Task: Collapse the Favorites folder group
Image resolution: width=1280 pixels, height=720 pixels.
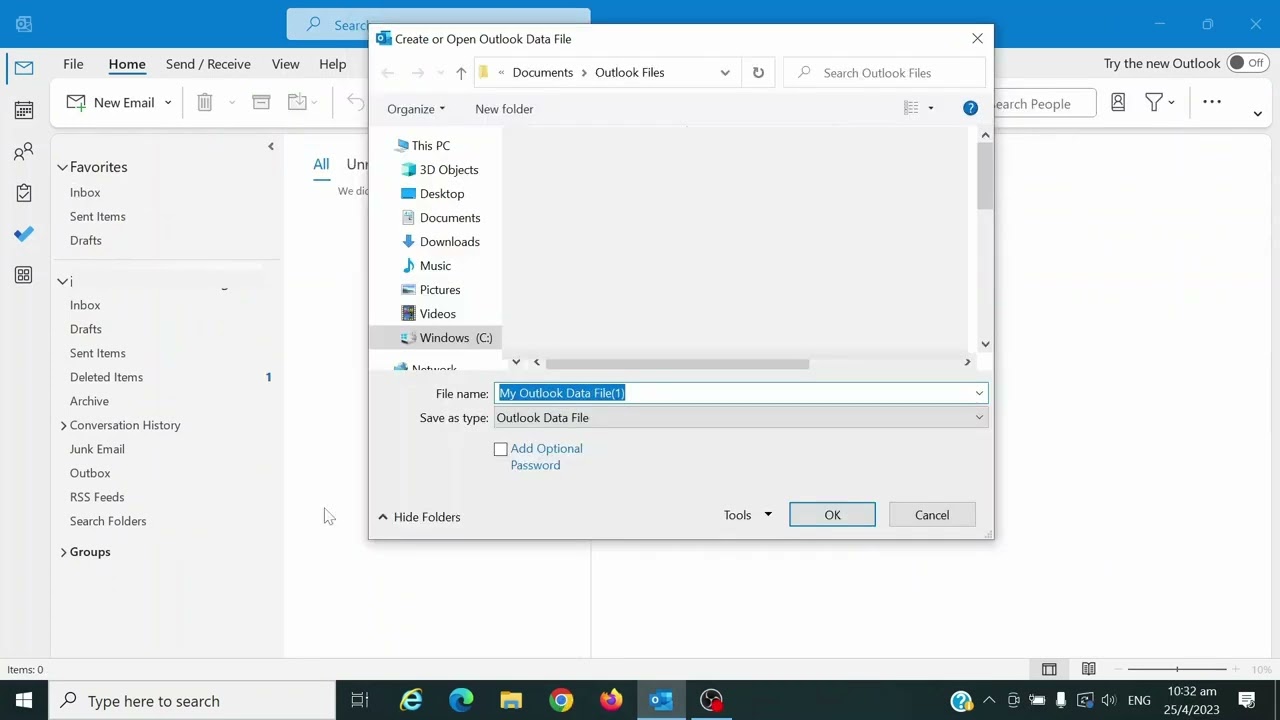Action: (x=62, y=167)
